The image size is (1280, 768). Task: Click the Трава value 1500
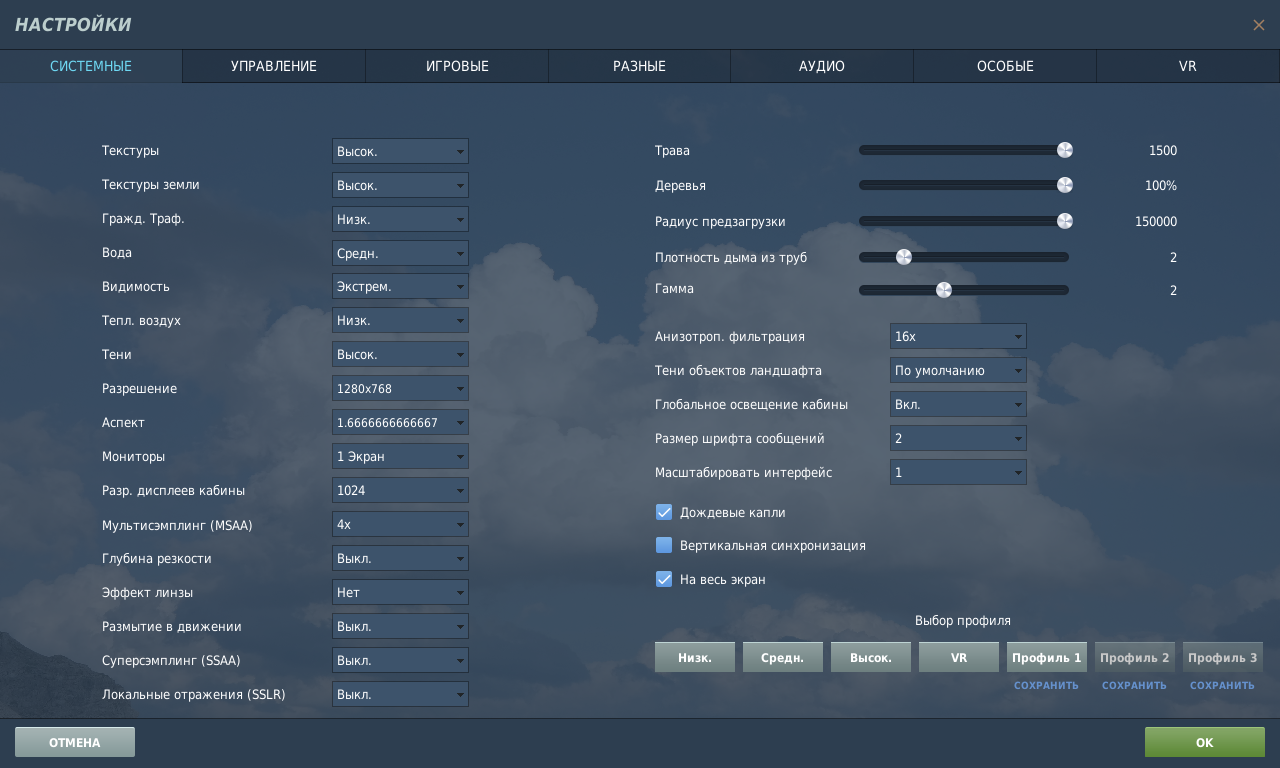1163,151
